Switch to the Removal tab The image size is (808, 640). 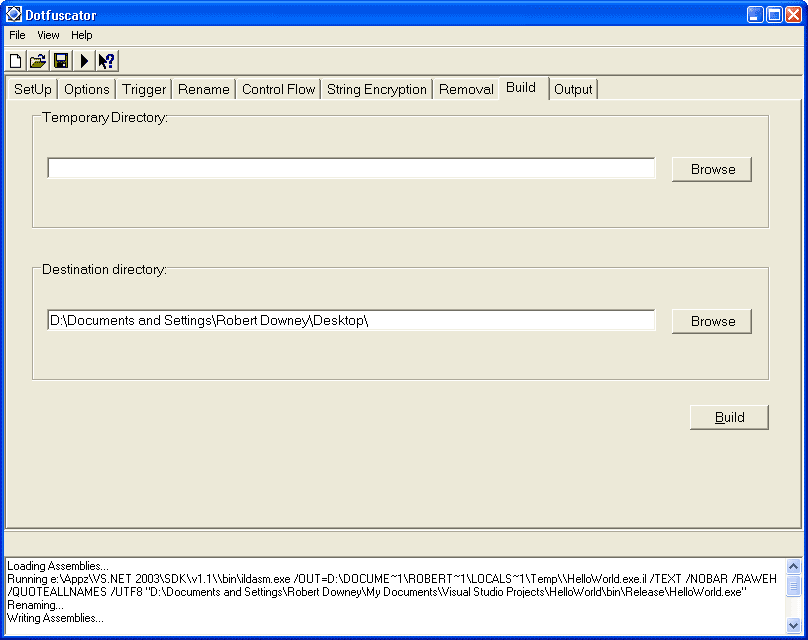click(466, 89)
